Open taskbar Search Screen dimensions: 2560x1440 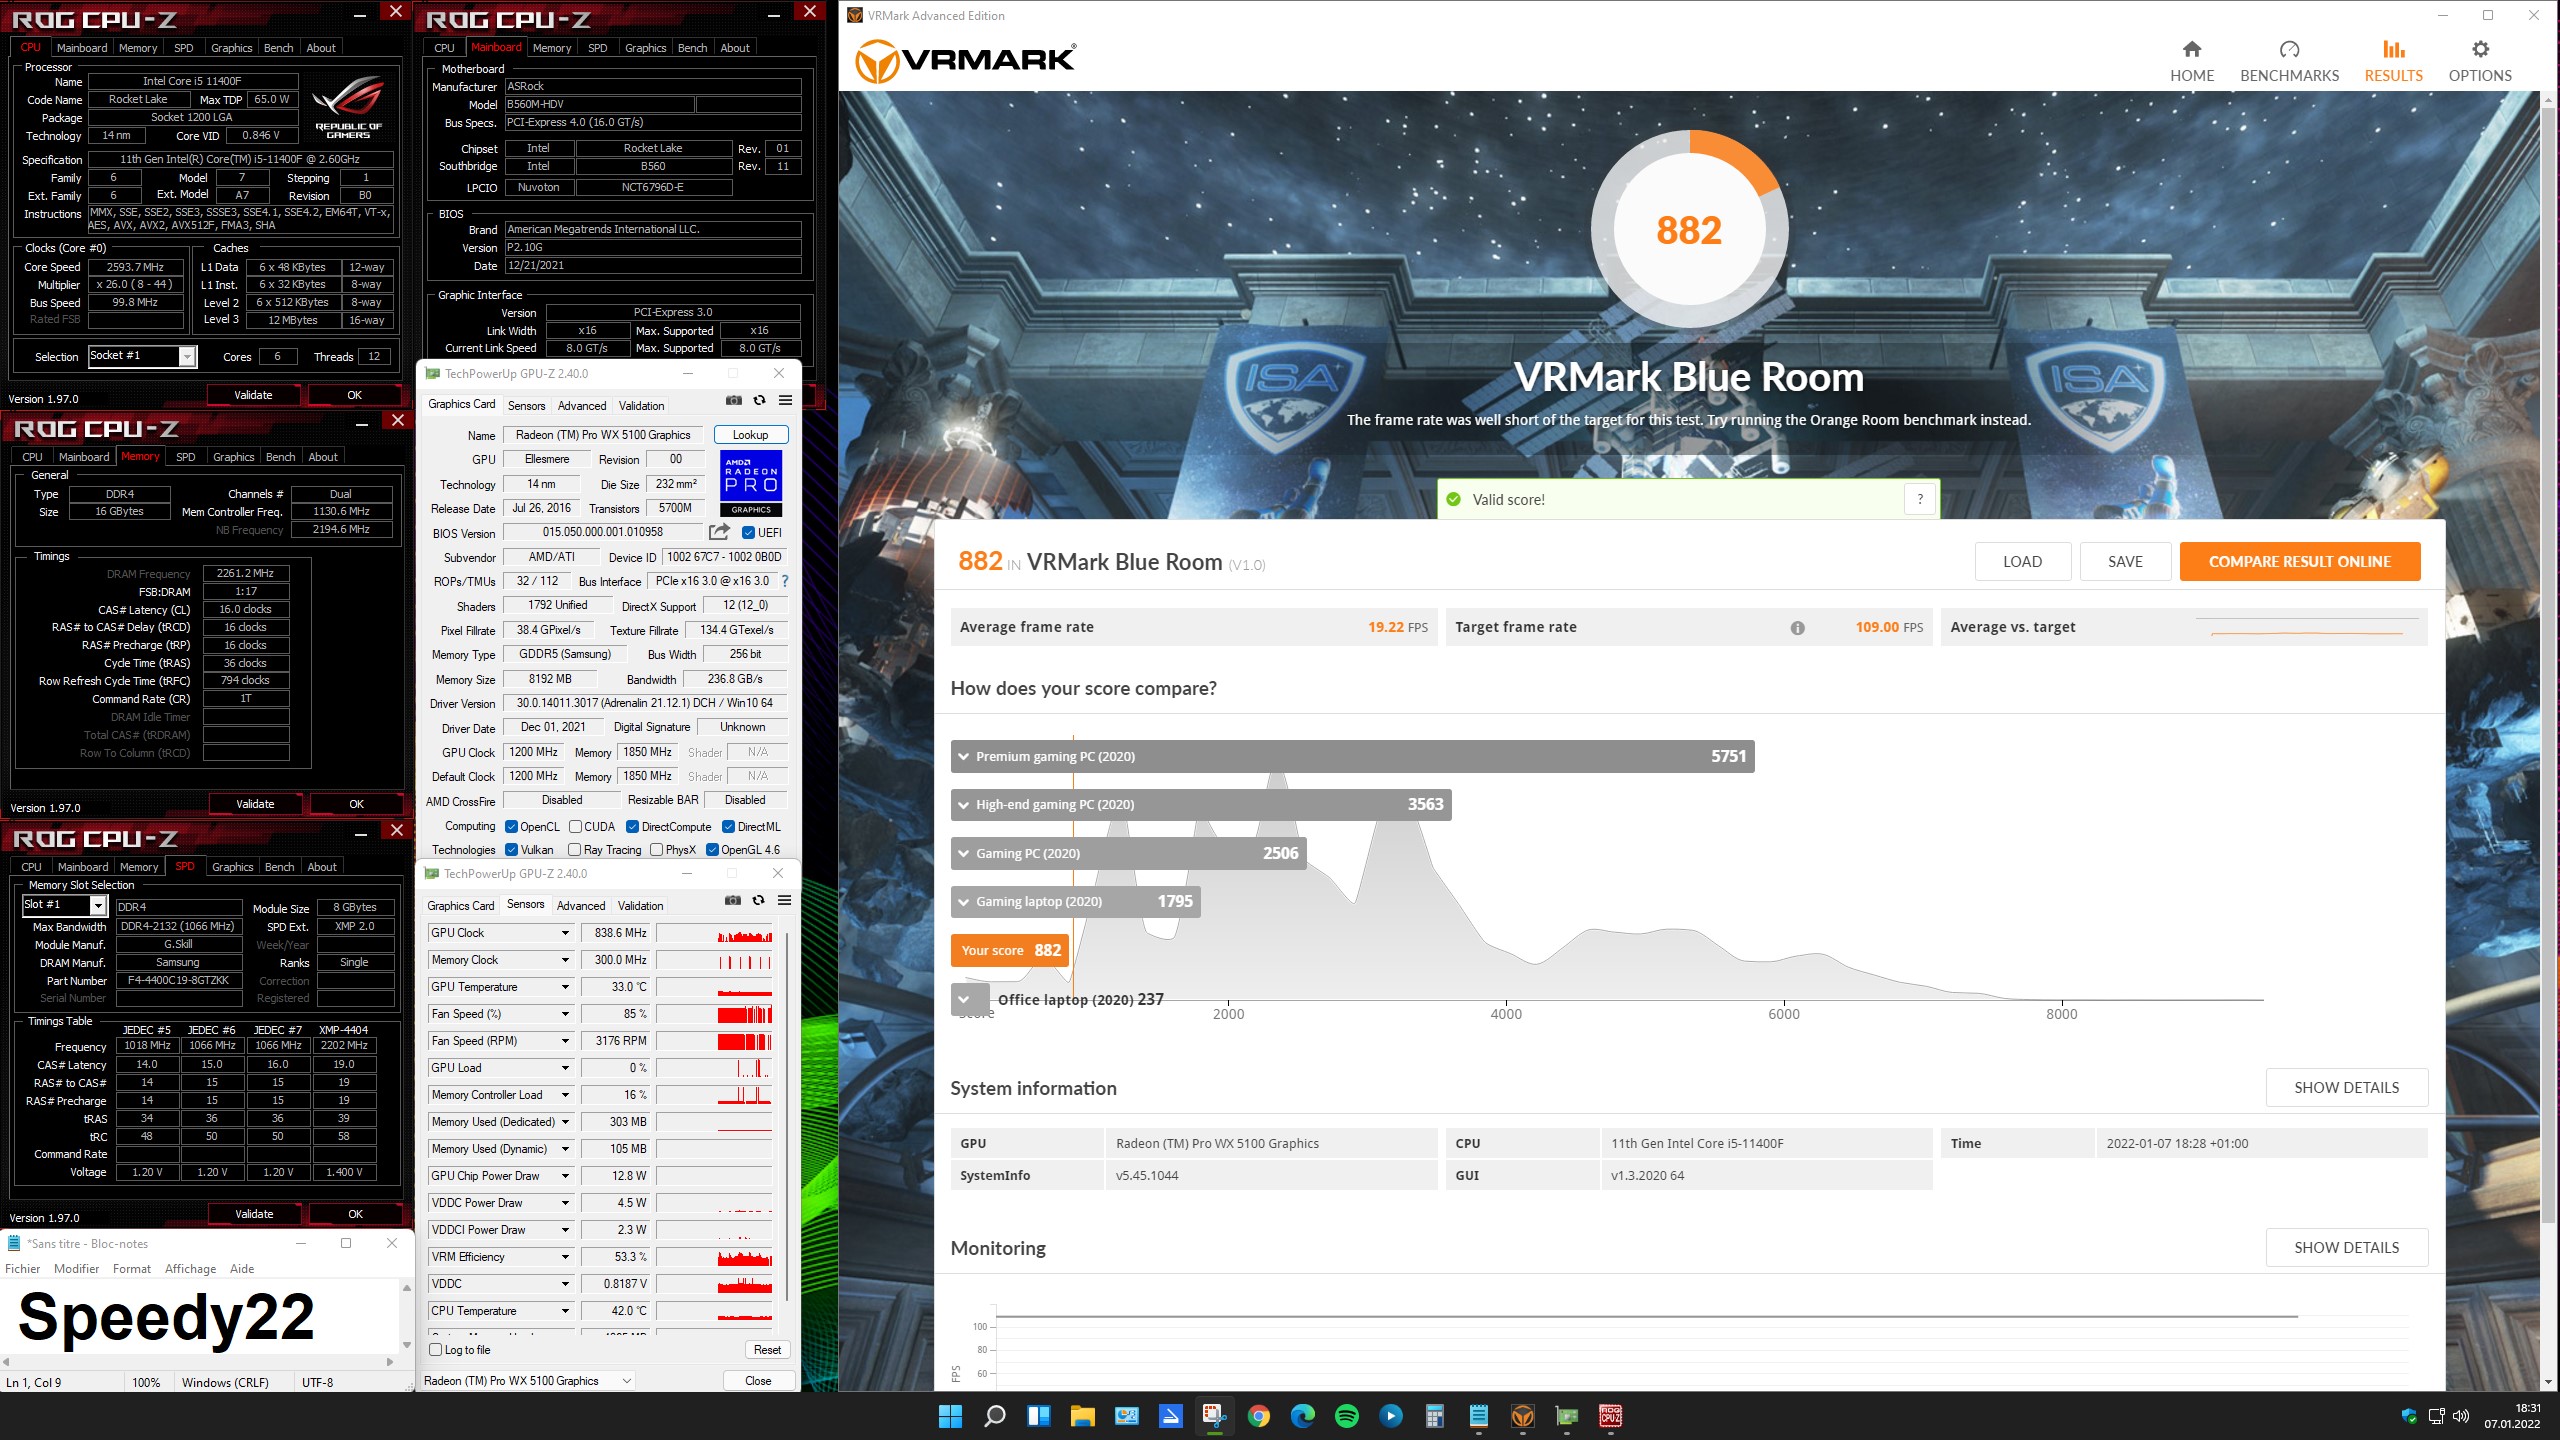(x=994, y=1416)
